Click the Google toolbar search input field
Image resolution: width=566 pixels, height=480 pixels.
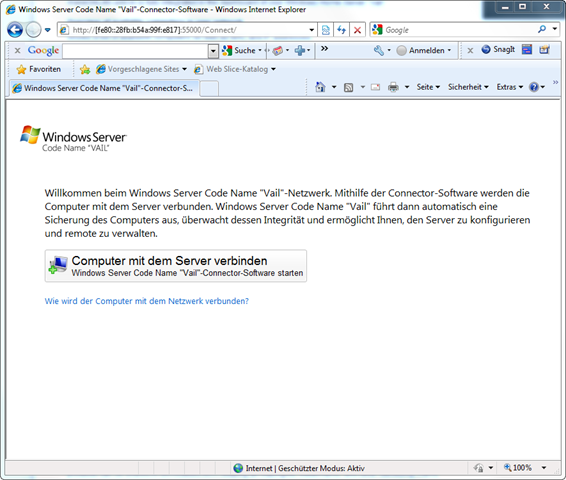click(135, 51)
